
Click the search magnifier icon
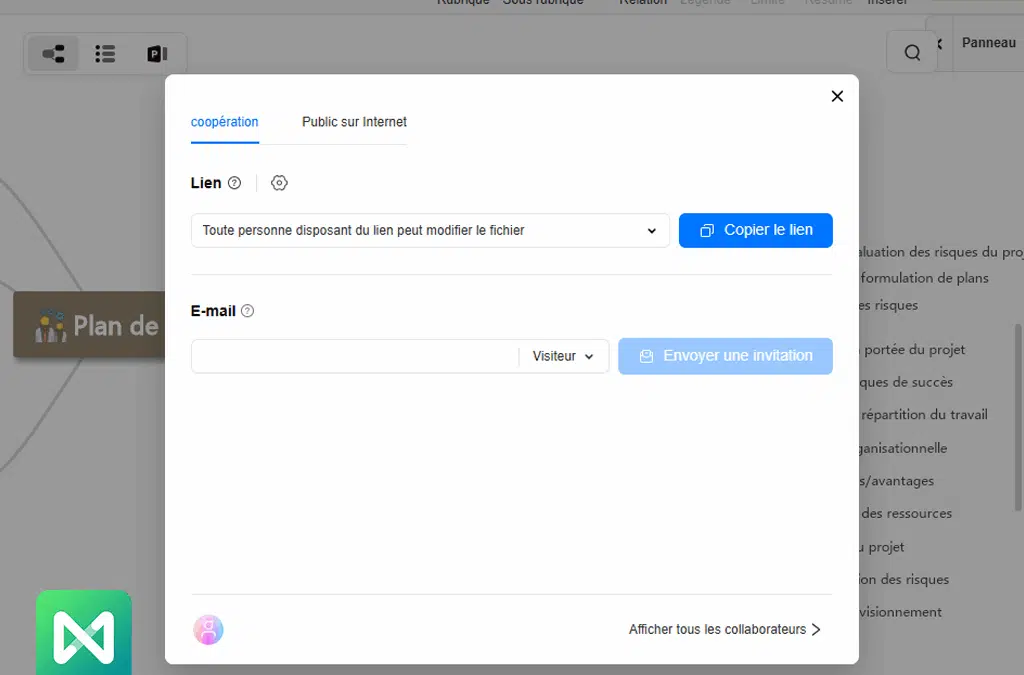912,53
